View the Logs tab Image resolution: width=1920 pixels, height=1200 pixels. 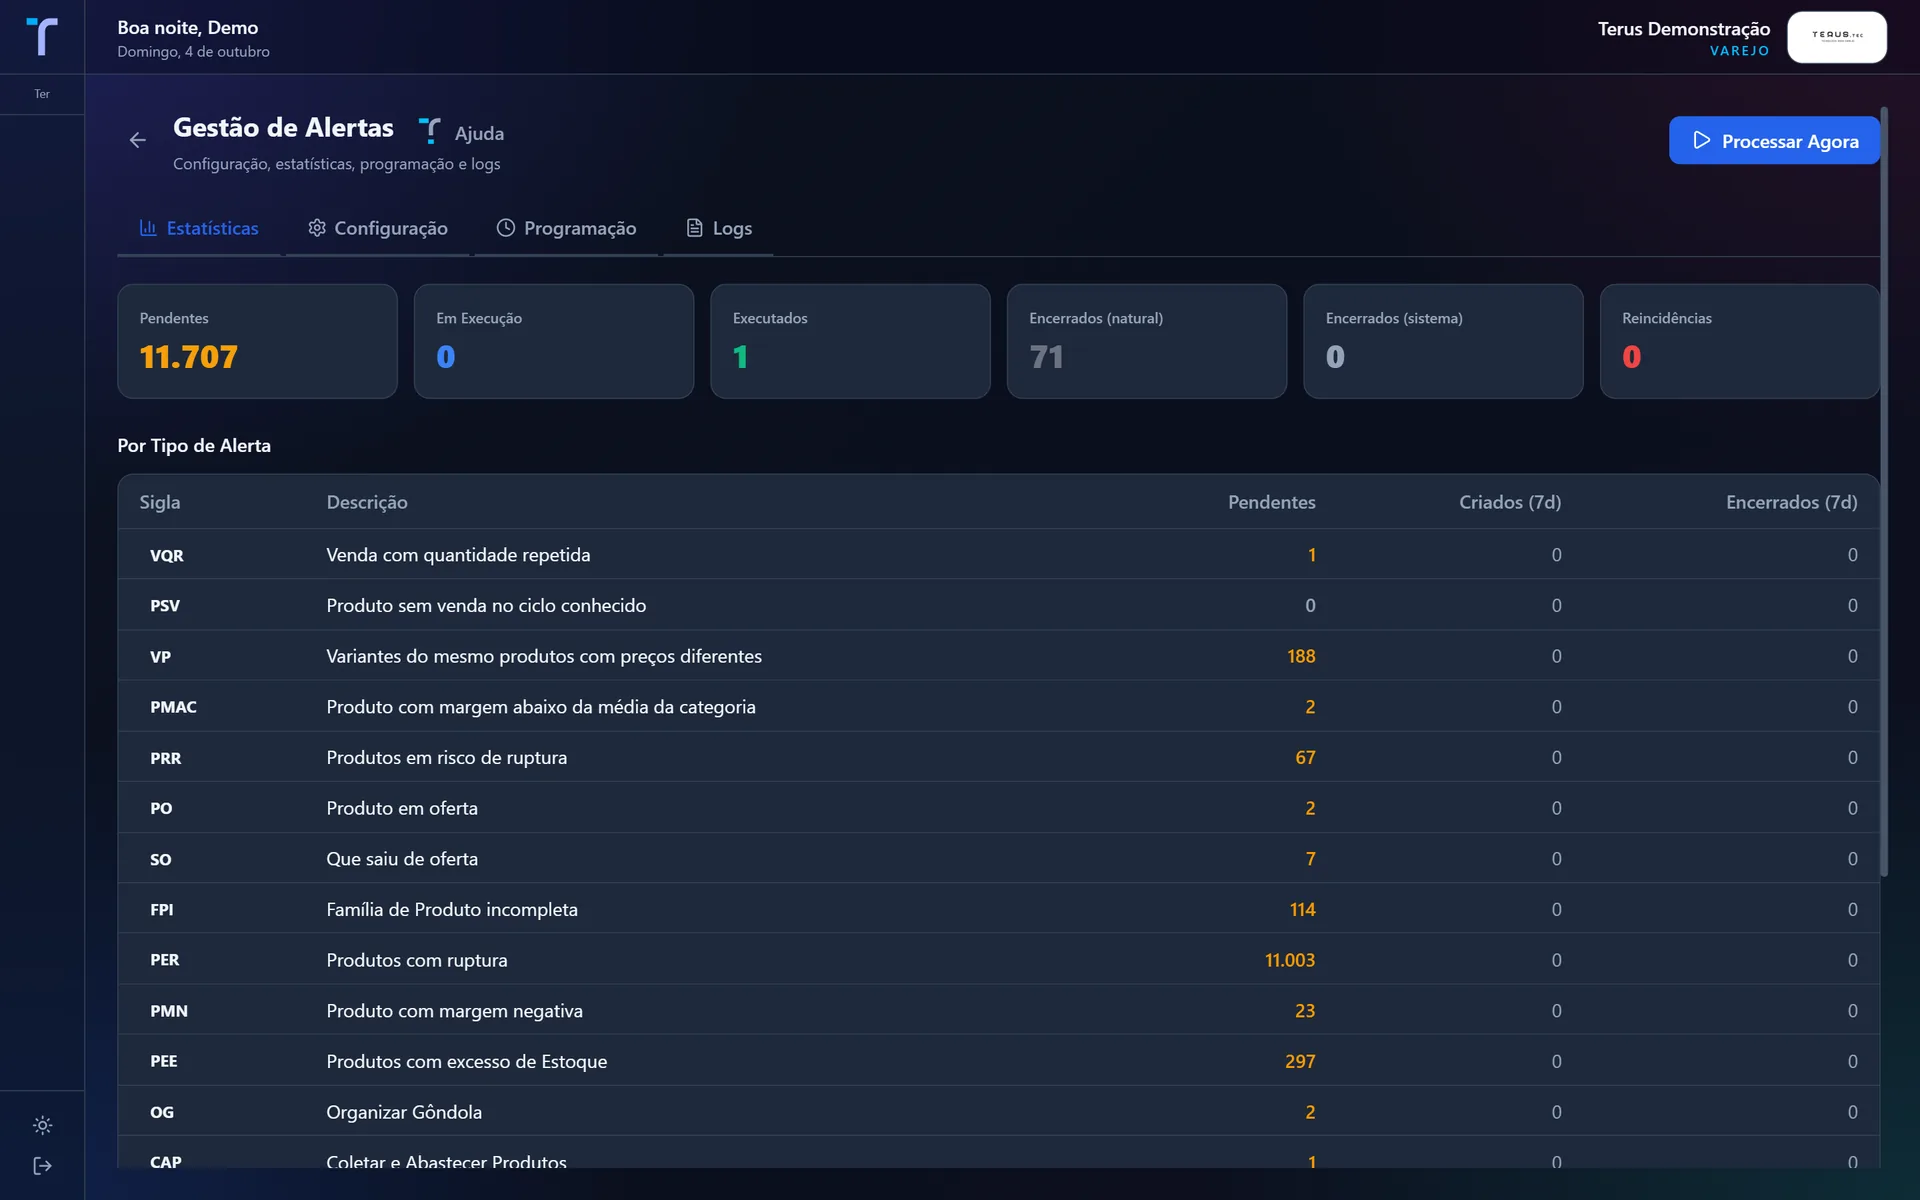click(x=719, y=228)
